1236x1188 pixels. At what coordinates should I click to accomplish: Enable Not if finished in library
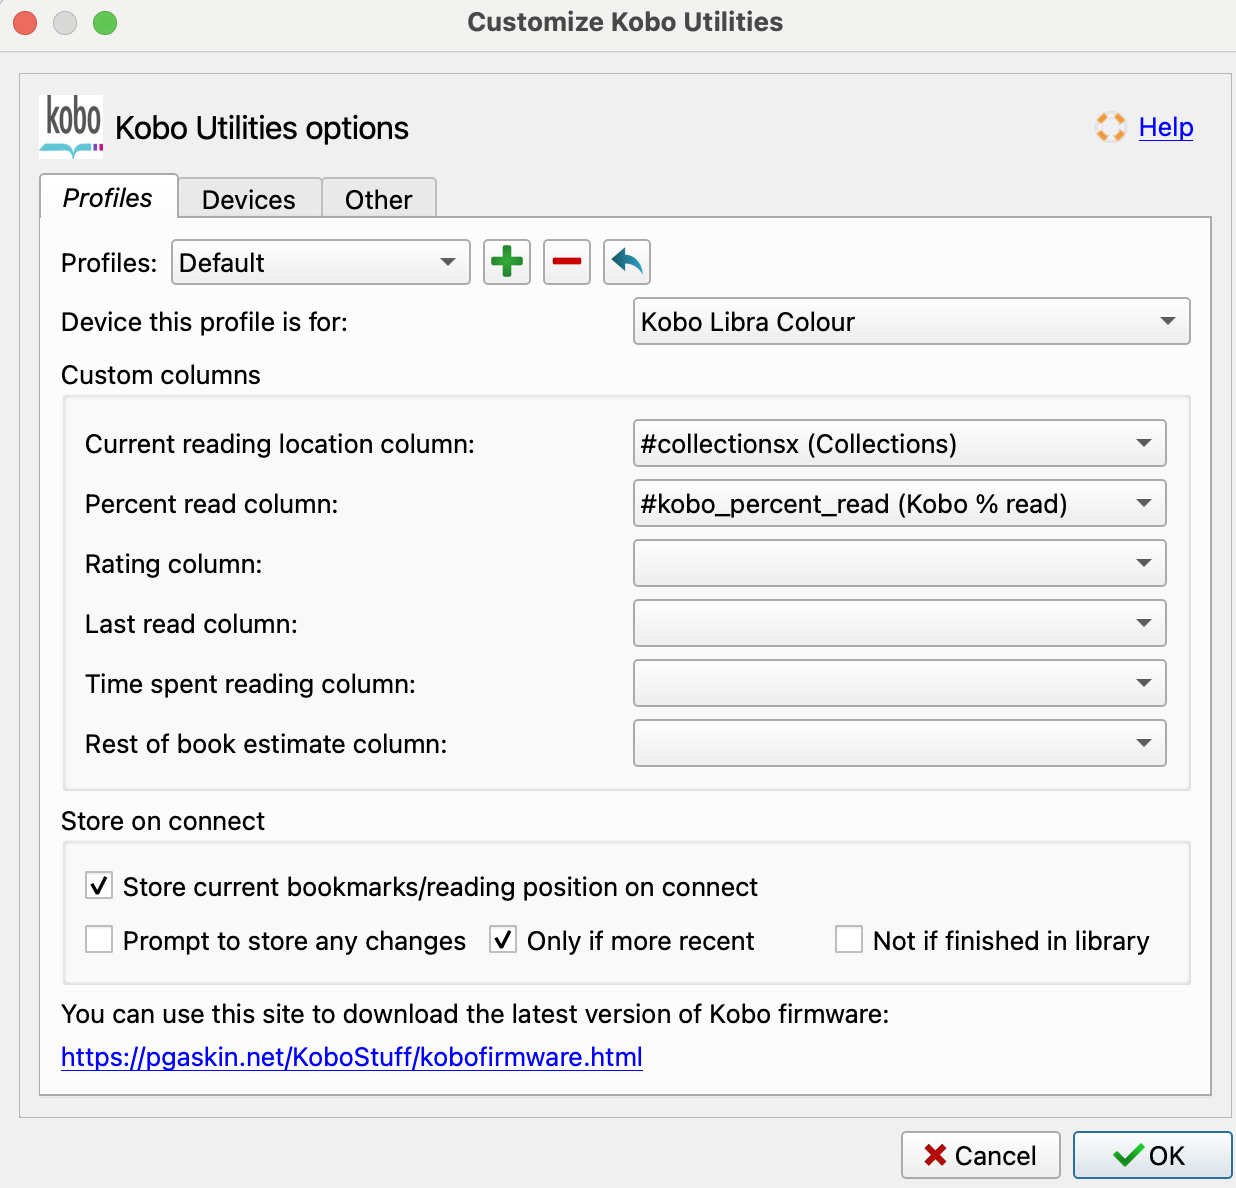point(849,940)
